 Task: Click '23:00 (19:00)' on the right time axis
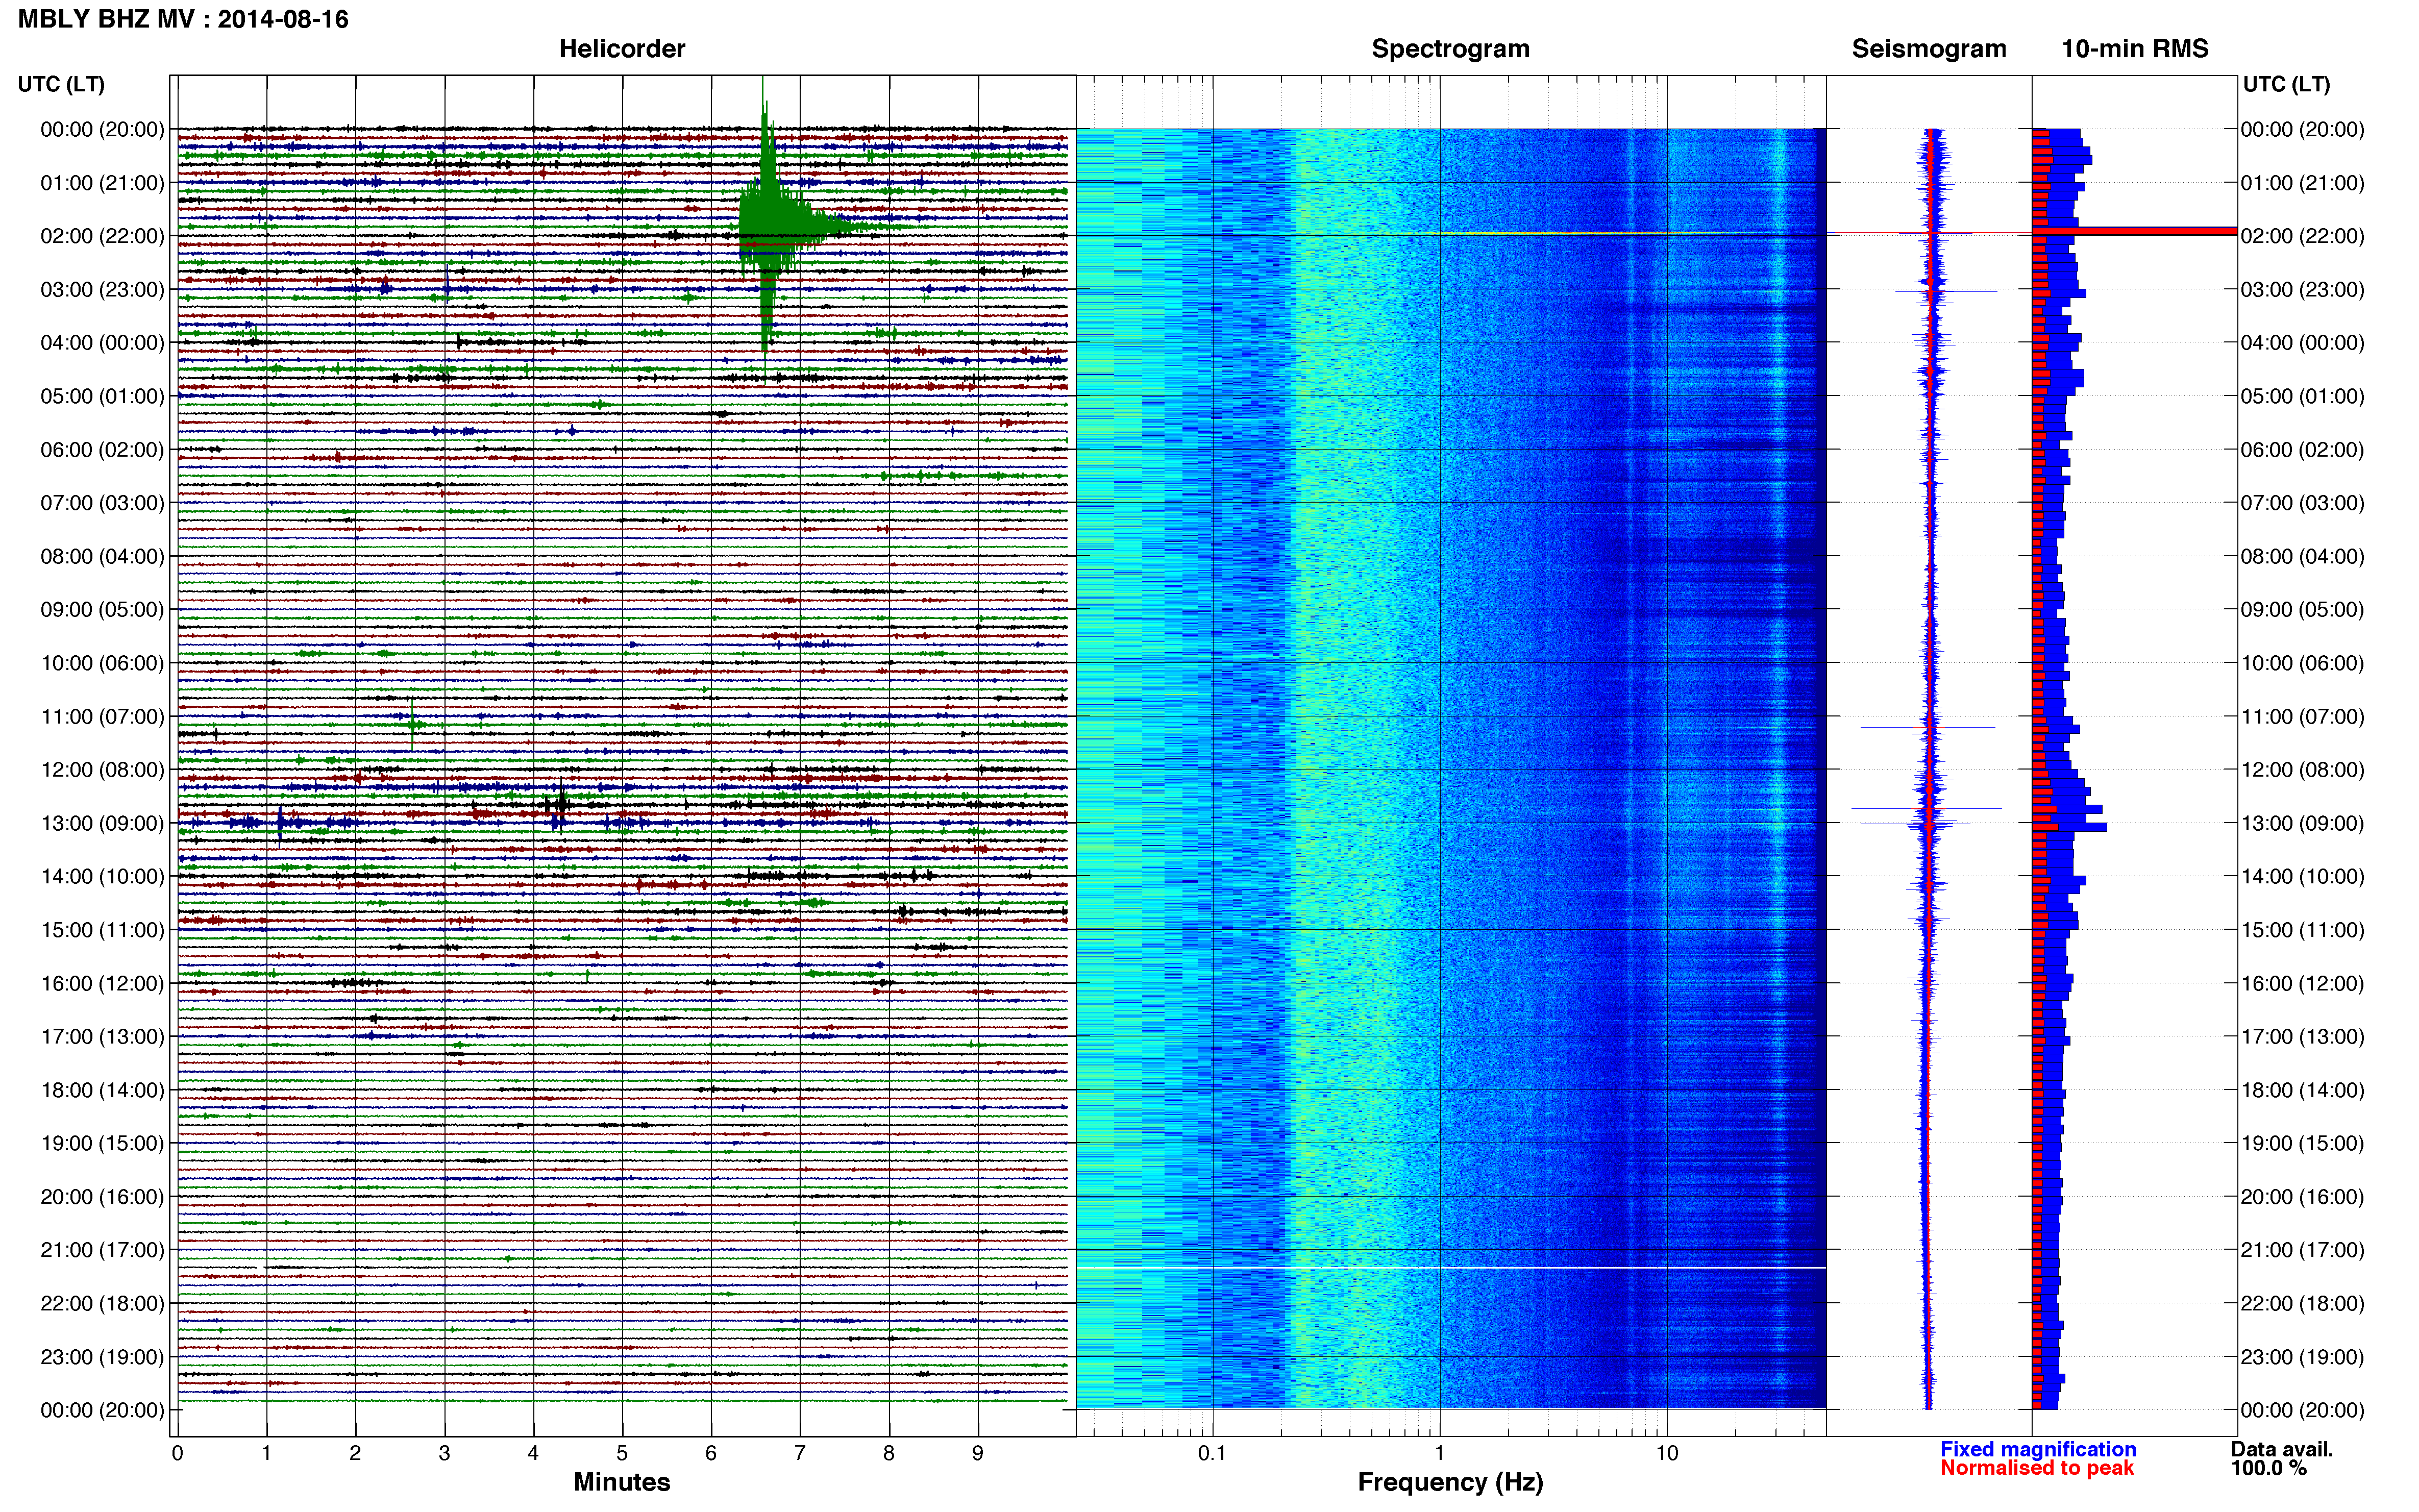(x=2302, y=1357)
